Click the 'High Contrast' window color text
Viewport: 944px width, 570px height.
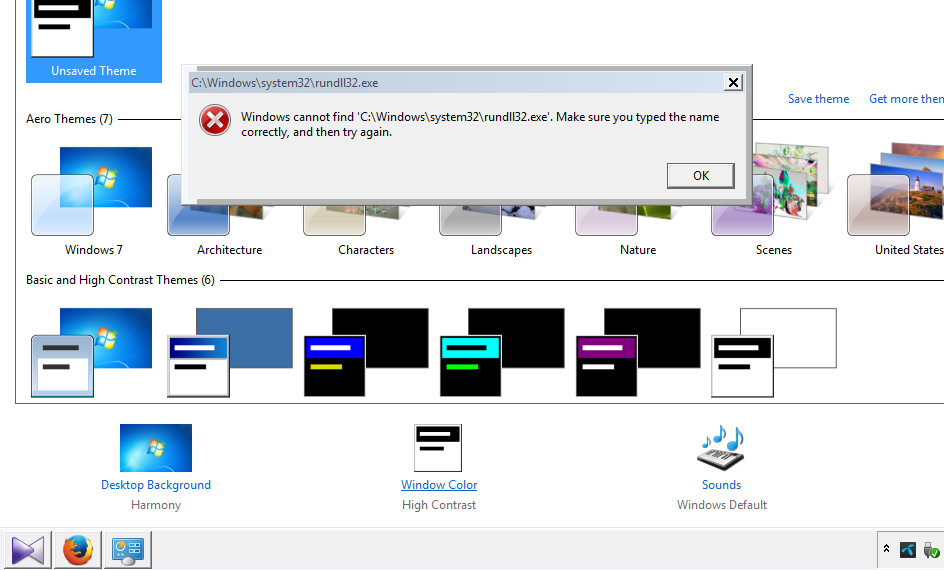click(439, 505)
